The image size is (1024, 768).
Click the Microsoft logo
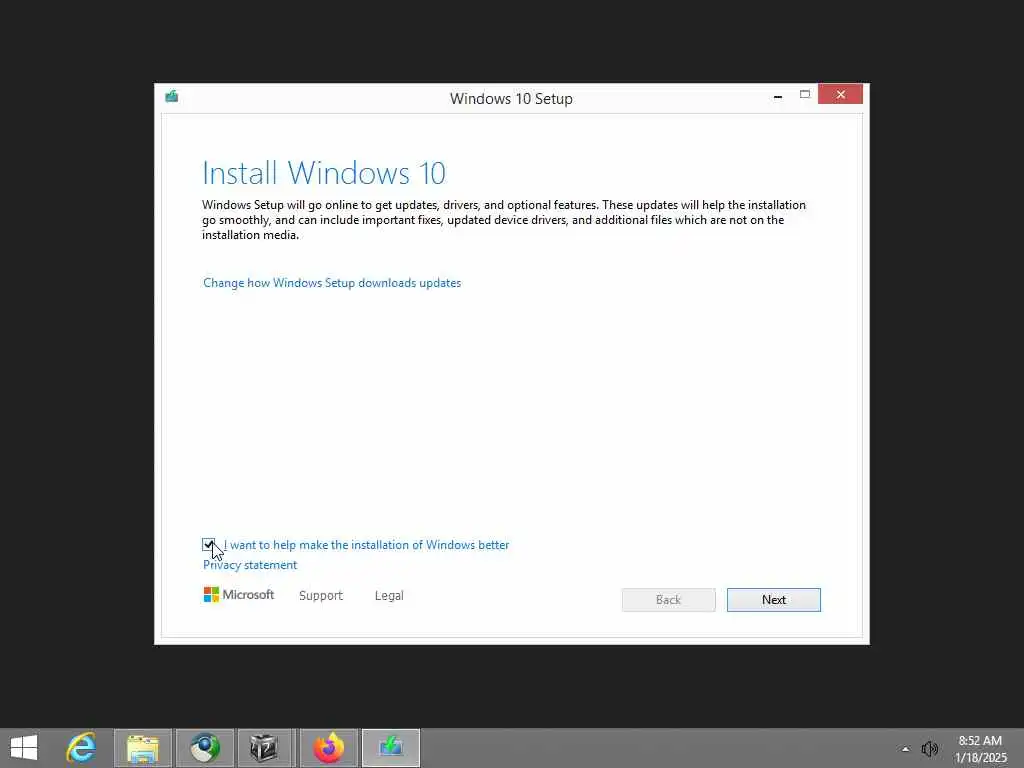pos(239,595)
